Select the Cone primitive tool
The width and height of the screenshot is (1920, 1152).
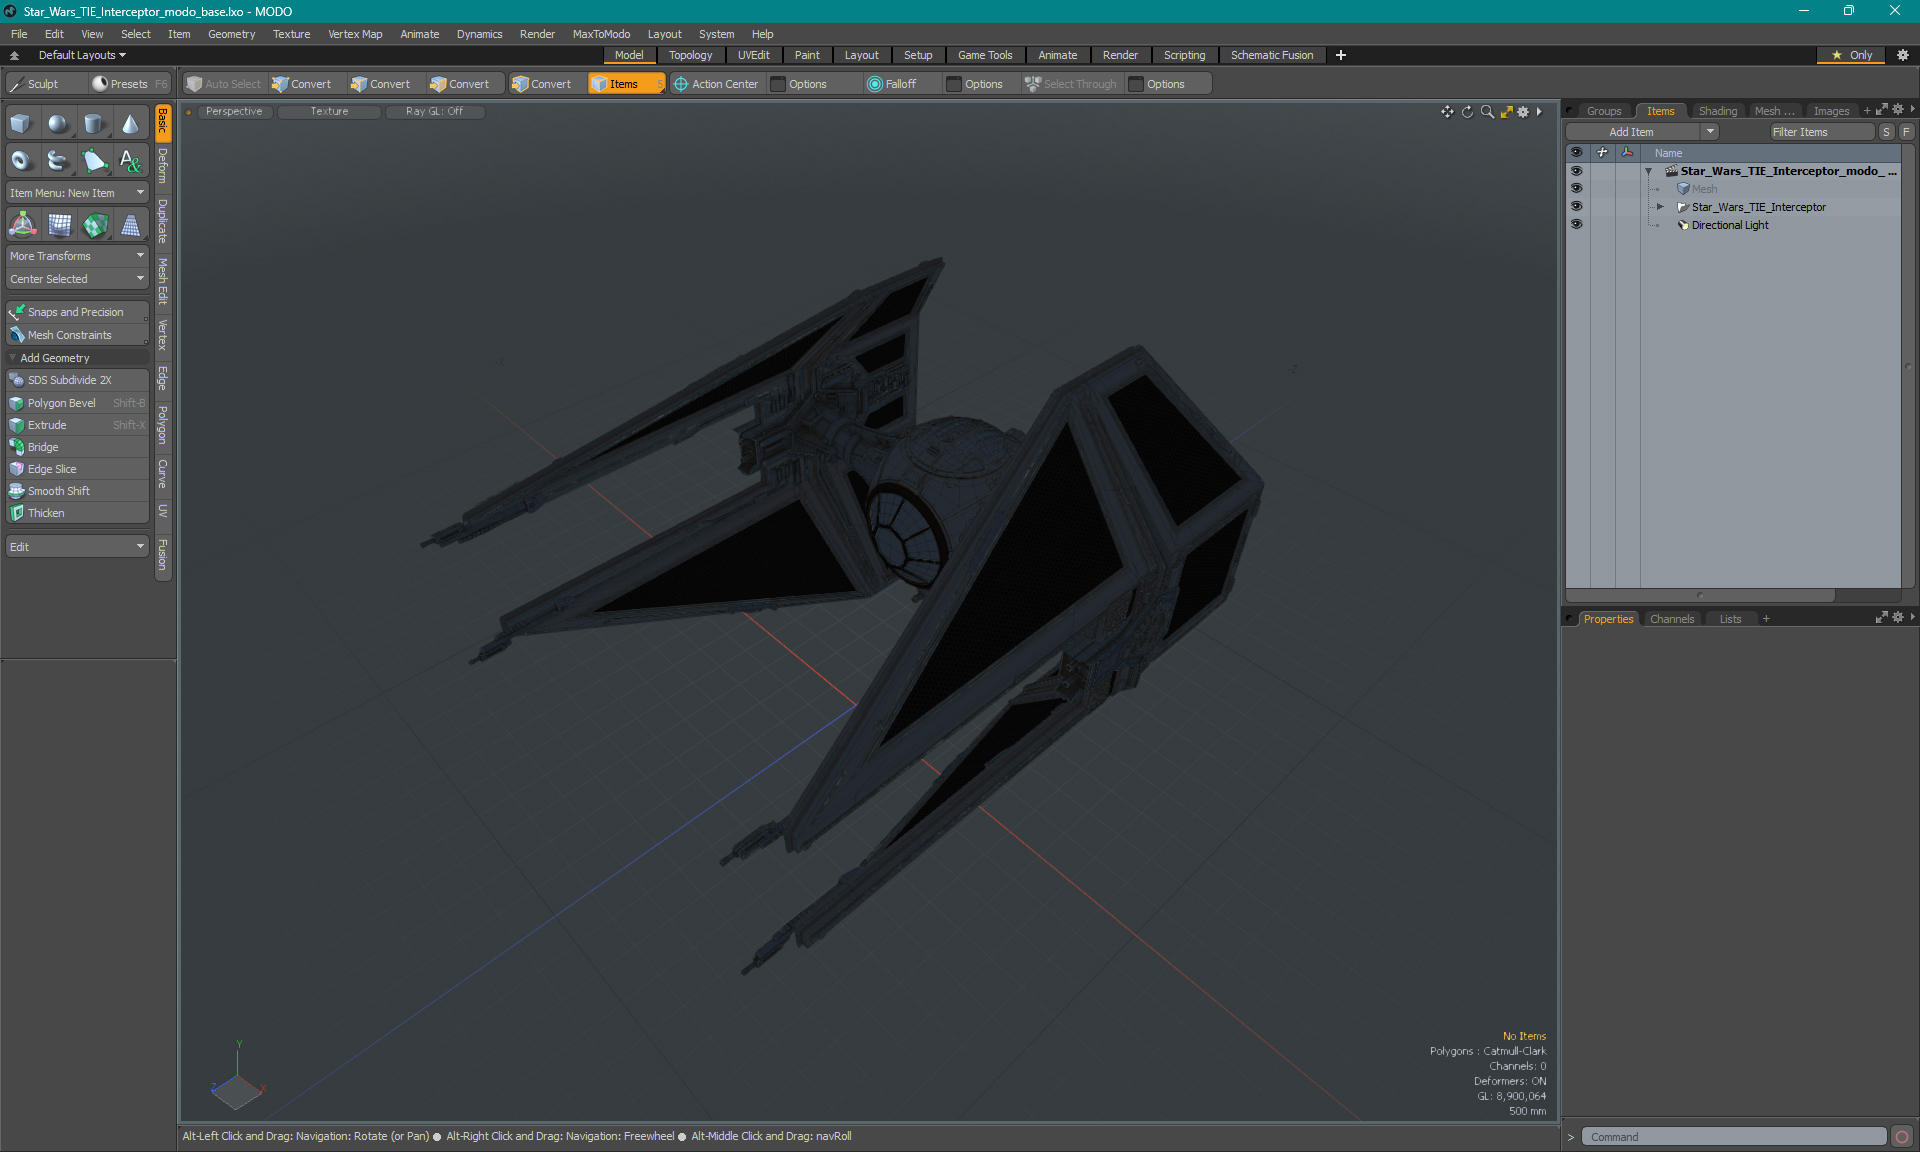(x=131, y=124)
